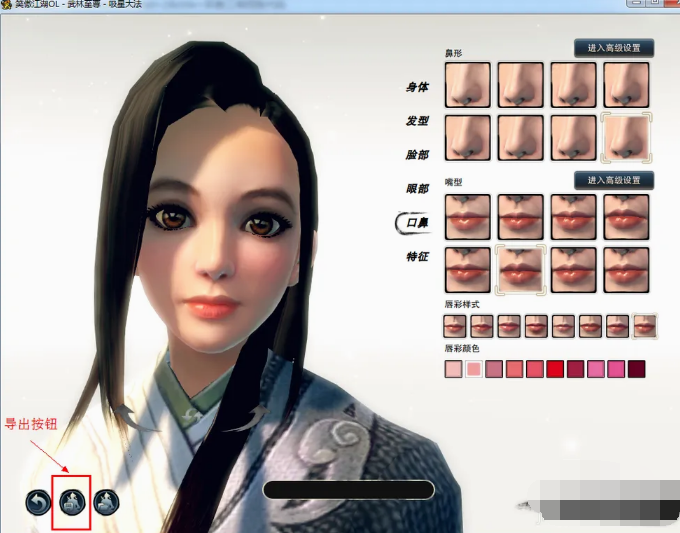
Task: Choose first nose shape in top row
Action: [x=468, y=85]
